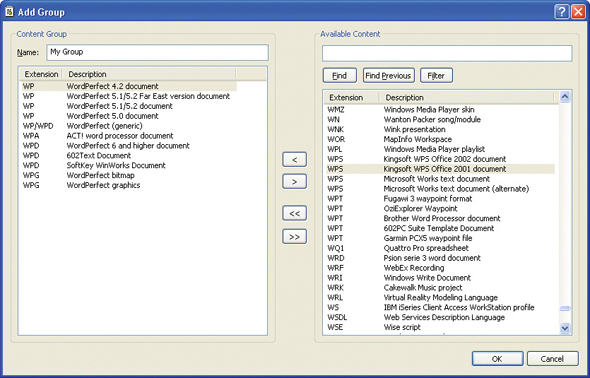This screenshot has height=378, width=590.
Task: Select SoftKey WinWorks Document row
Action: (128, 165)
